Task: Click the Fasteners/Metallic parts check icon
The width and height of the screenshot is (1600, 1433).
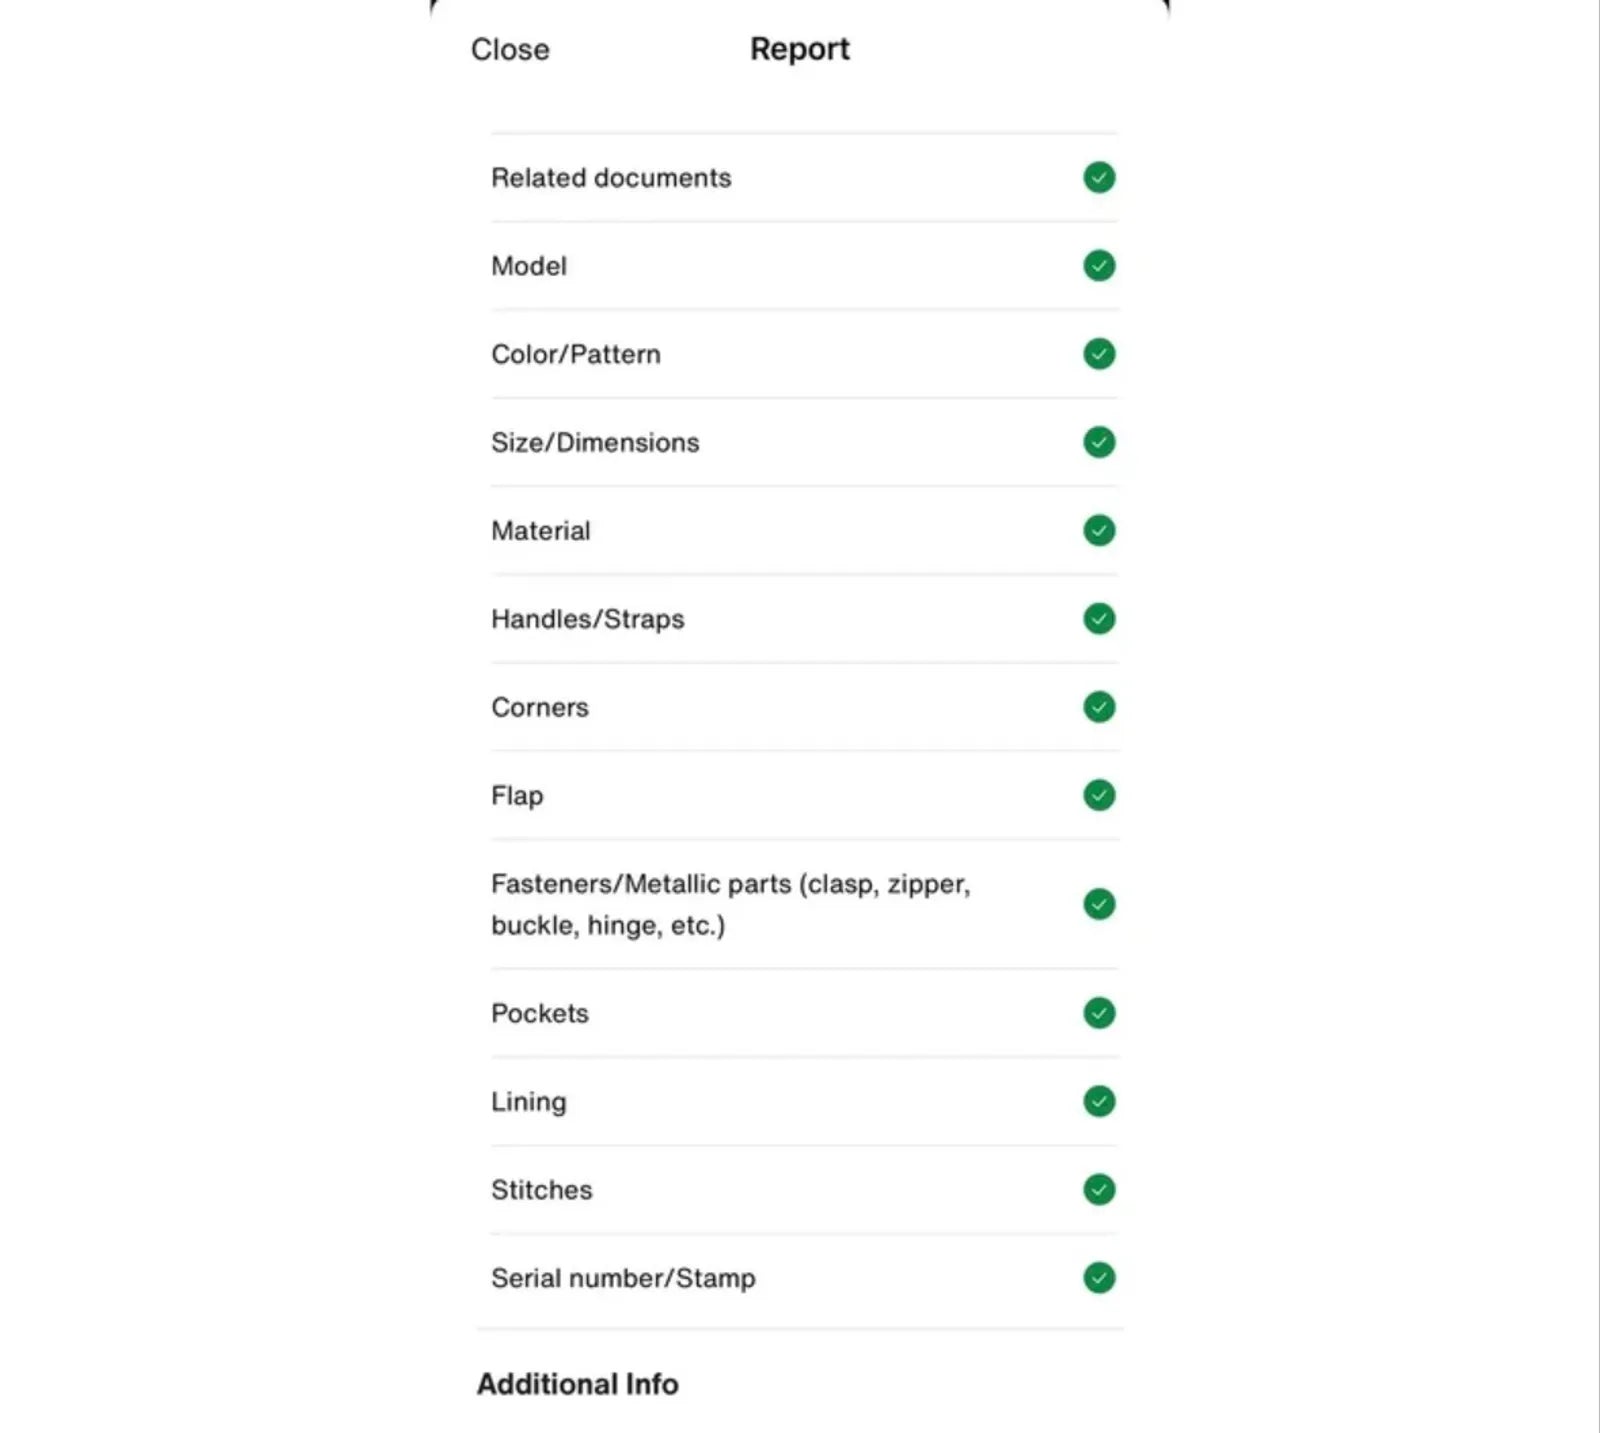Action: point(1099,904)
